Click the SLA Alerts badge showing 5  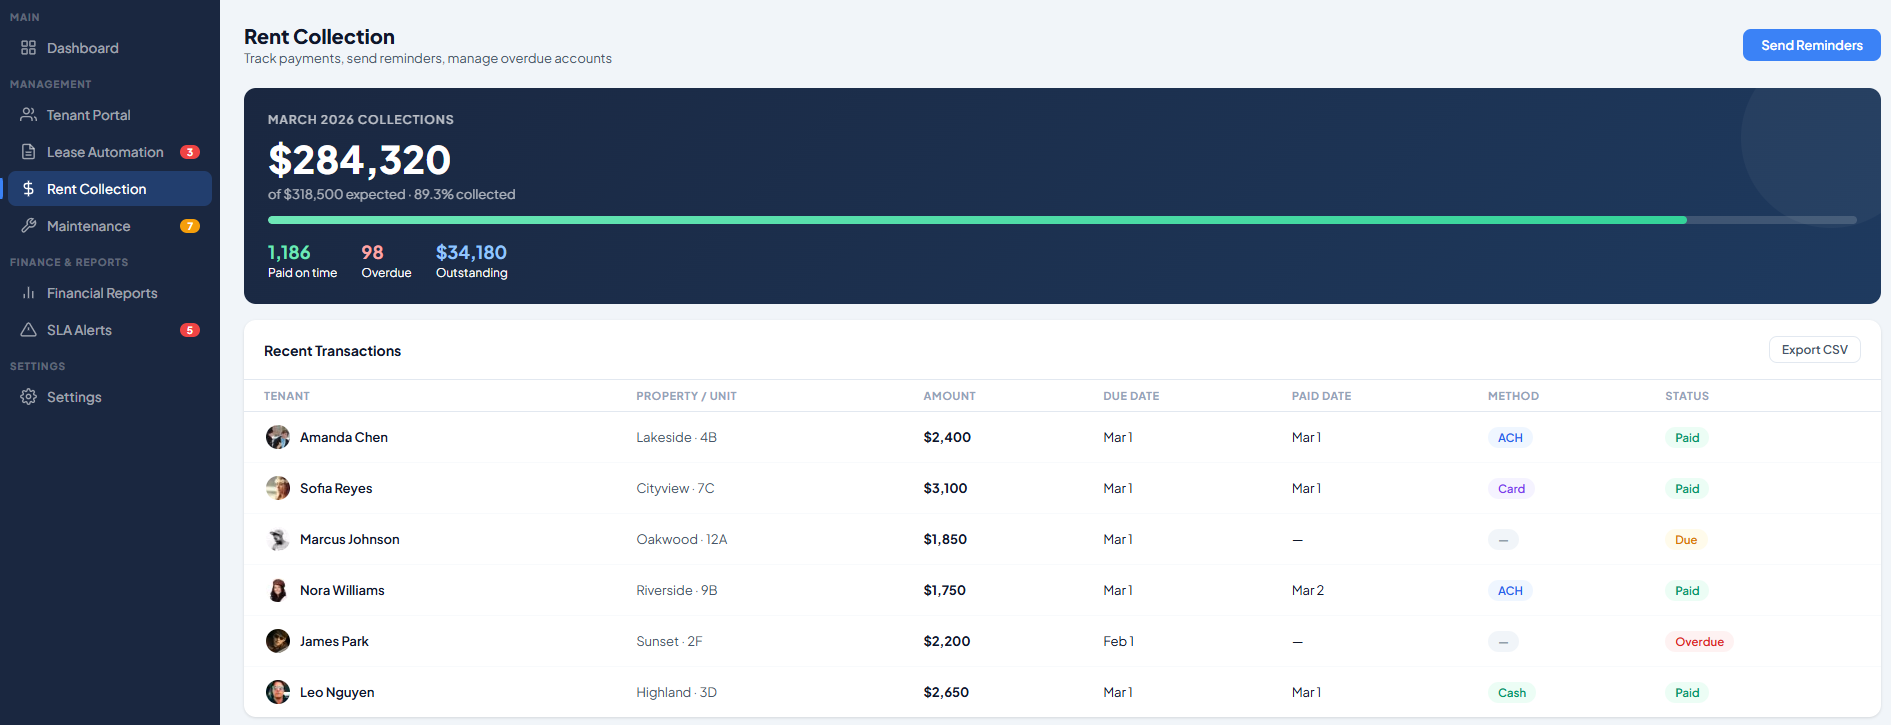click(190, 330)
